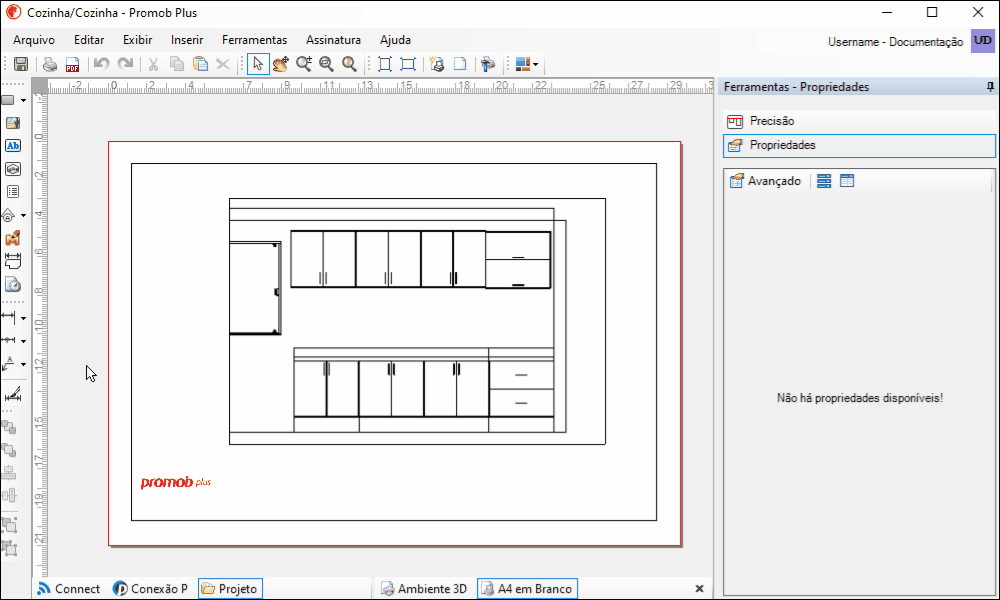
Task: Insert the orange M module icon
Action: 12,238
